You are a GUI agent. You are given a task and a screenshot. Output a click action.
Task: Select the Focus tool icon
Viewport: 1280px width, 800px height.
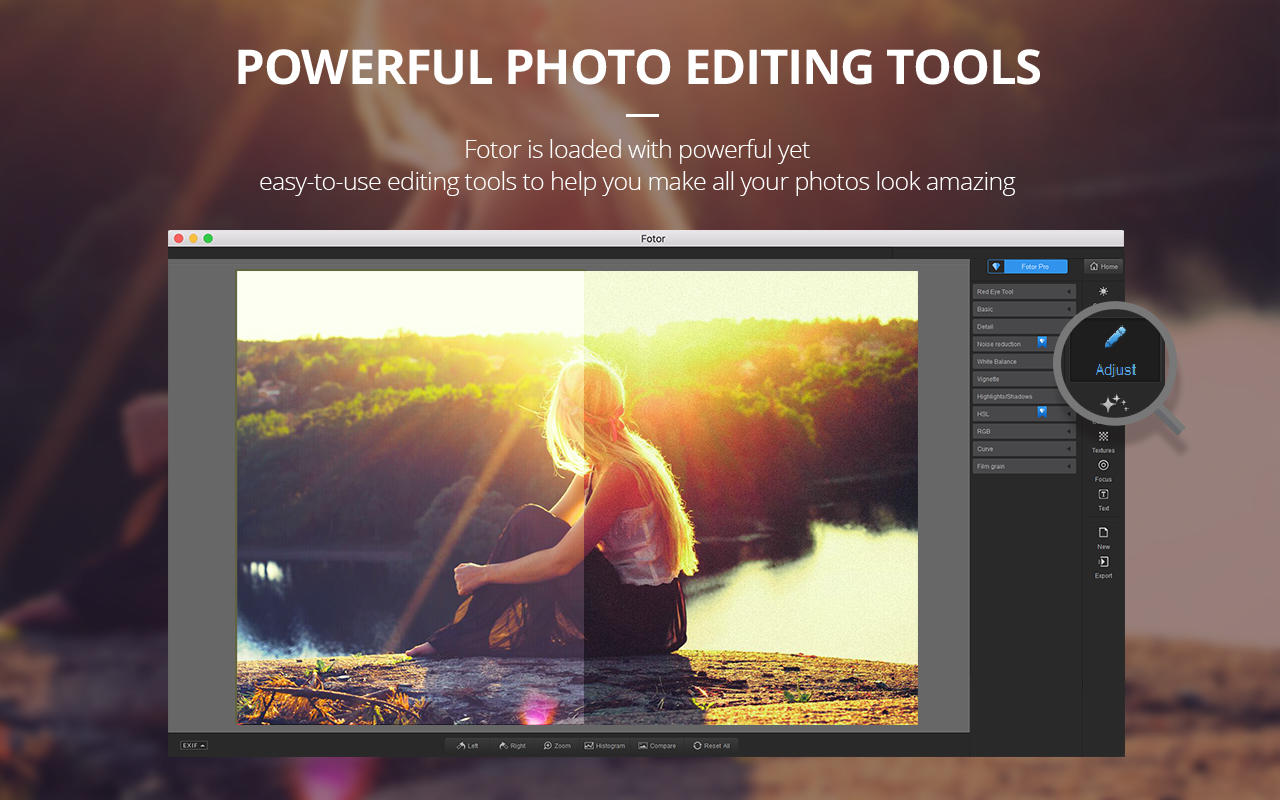pyautogui.click(x=1103, y=466)
